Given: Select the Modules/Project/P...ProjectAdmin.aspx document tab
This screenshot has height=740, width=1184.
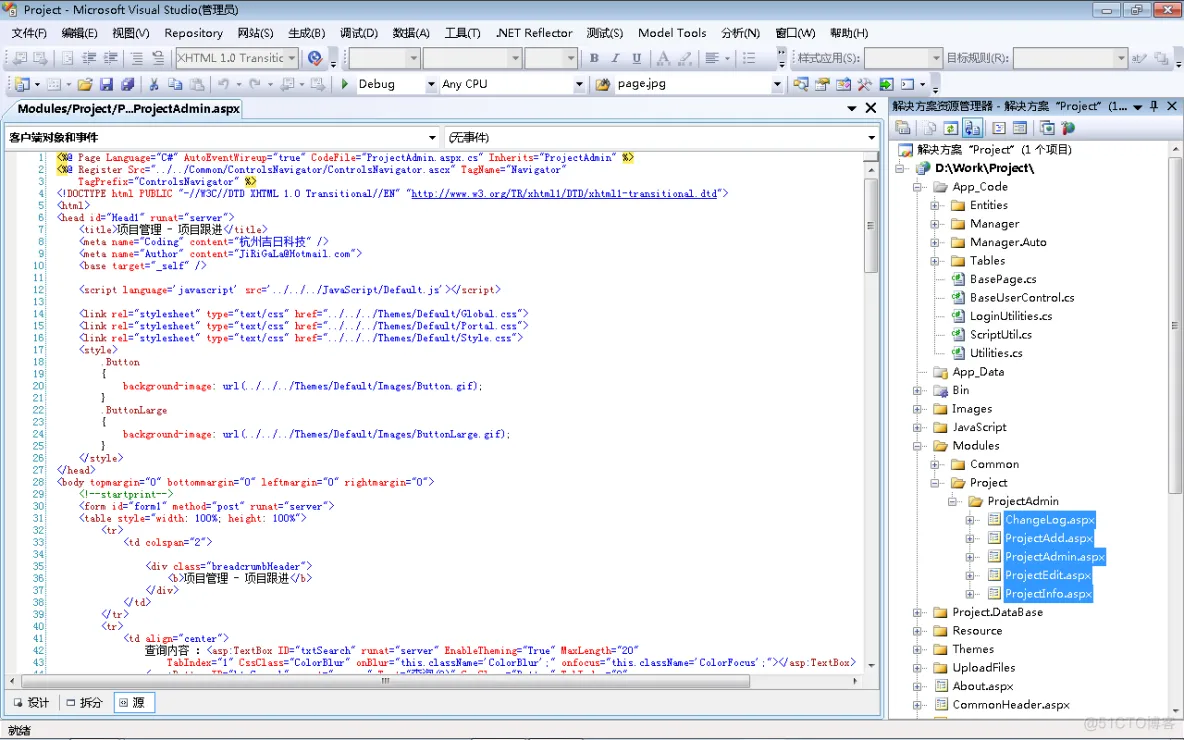Looking at the screenshot, I should [128, 109].
